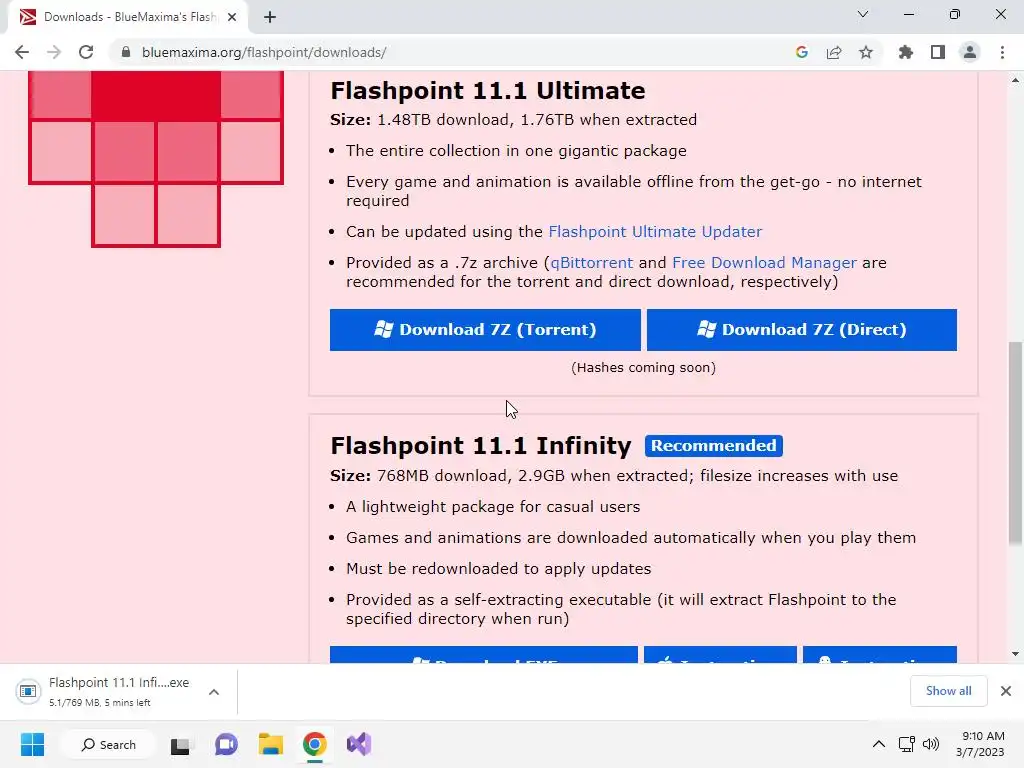1024x768 pixels.
Task: Open a new browser tab
Action: pos(270,17)
